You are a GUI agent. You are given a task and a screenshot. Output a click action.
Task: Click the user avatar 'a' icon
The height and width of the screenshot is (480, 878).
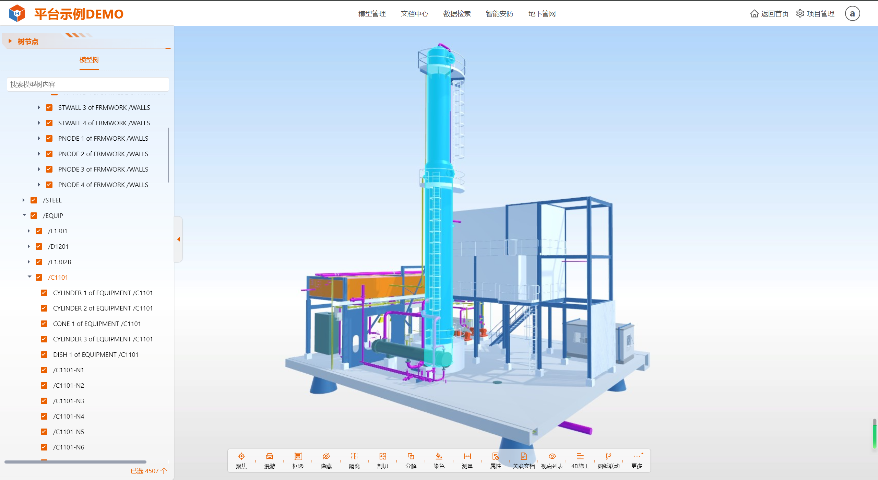click(x=852, y=14)
